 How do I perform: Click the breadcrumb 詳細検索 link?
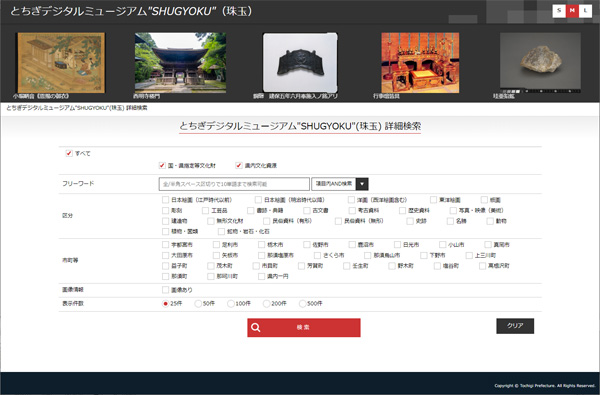tap(137, 108)
